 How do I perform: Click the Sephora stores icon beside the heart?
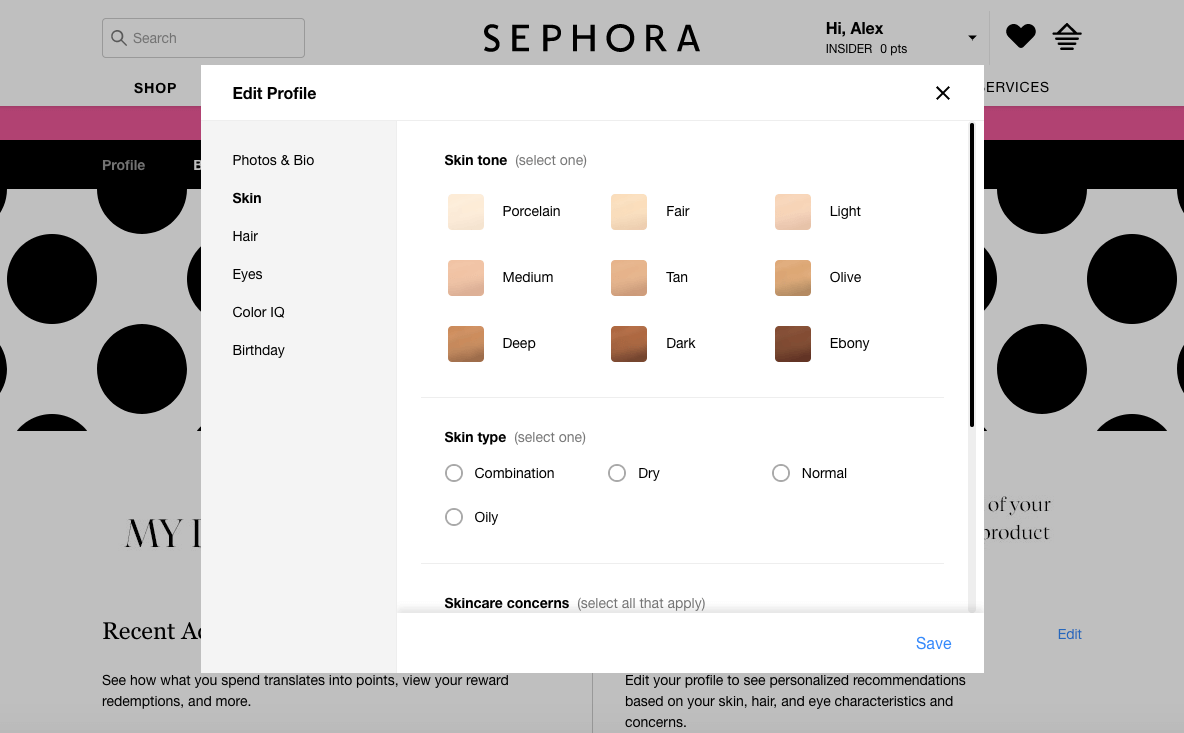point(1066,35)
